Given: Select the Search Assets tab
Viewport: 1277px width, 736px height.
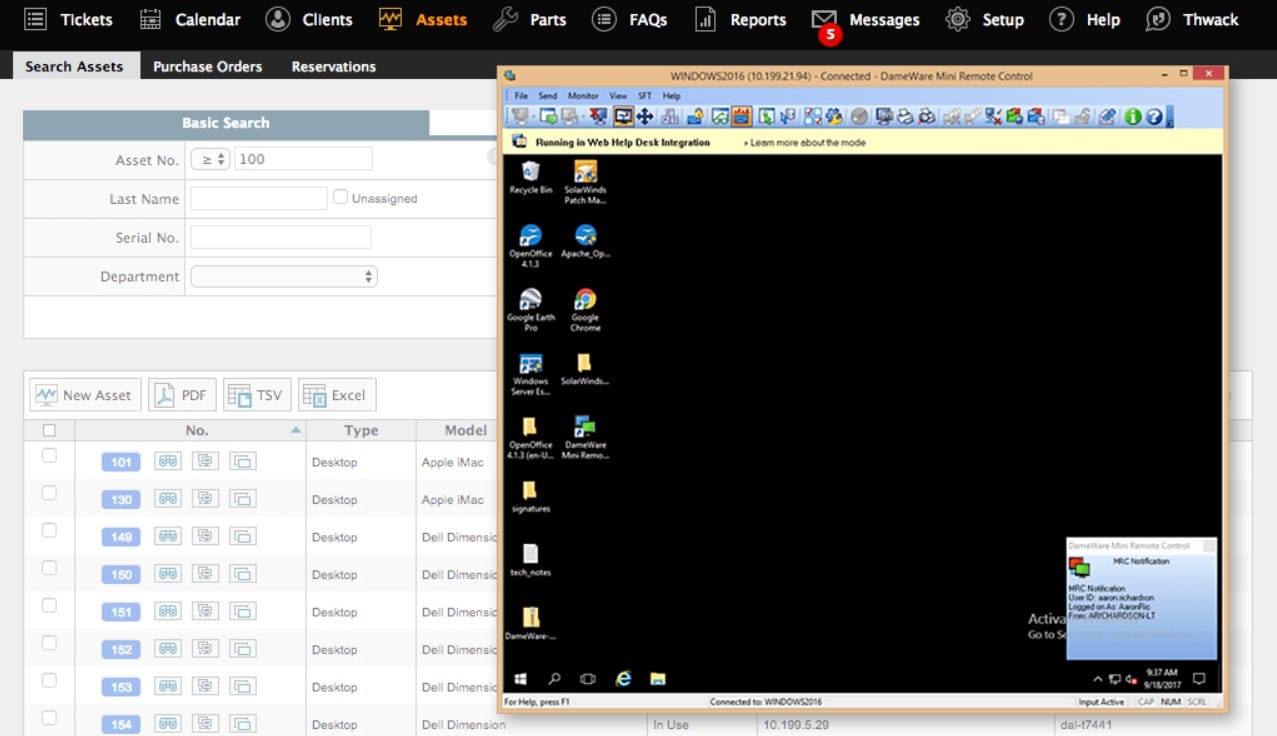Looking at the screenshot, I should [74, 66].
